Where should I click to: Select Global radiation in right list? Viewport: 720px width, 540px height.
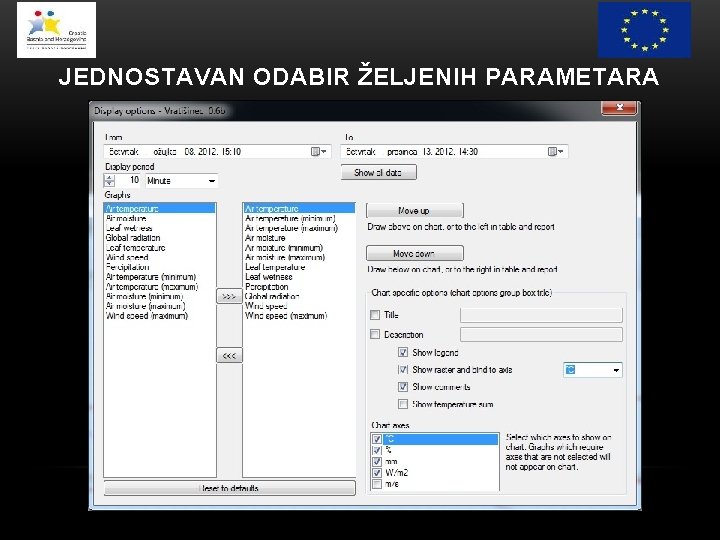[299, 297]
